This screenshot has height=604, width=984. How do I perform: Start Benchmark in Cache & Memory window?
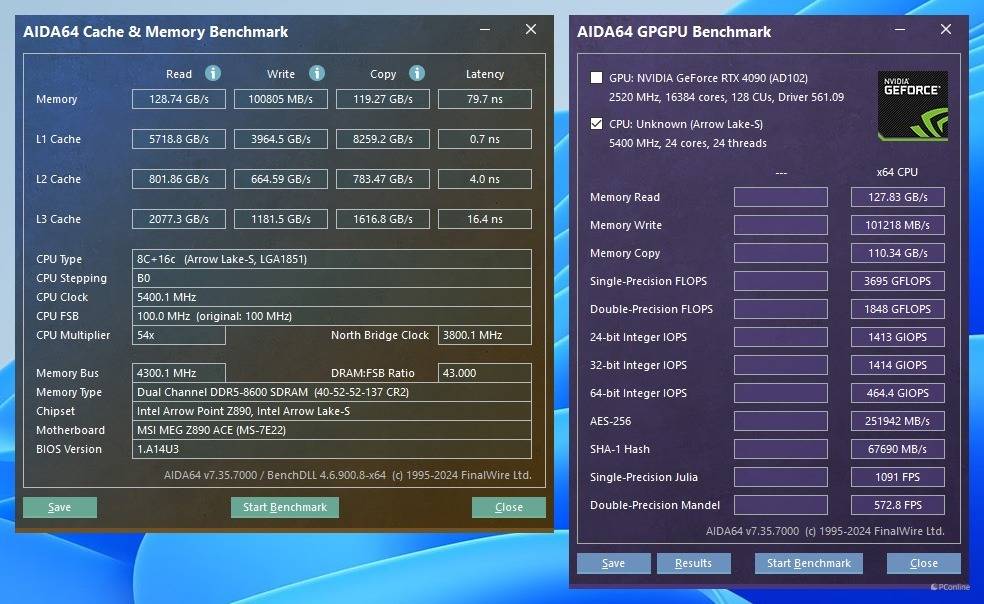coord(285,507)
